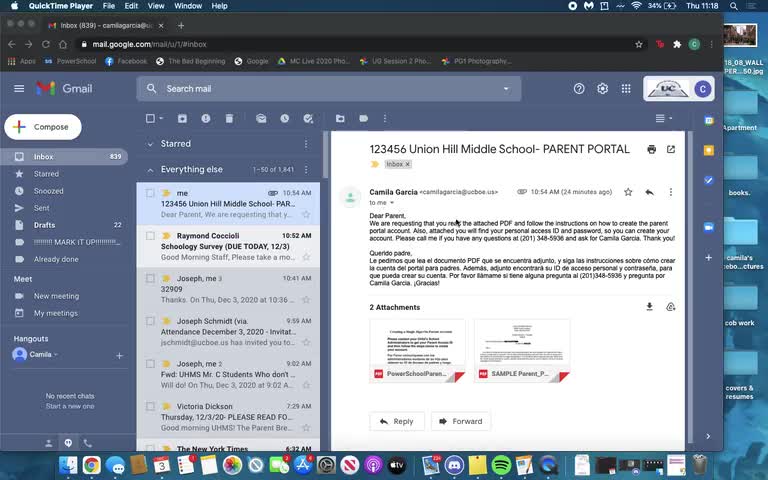Click Get add-ons plus icon in side panel
Image resolution: width=768 pixels, height=480 pixels.
pos(709,257)
